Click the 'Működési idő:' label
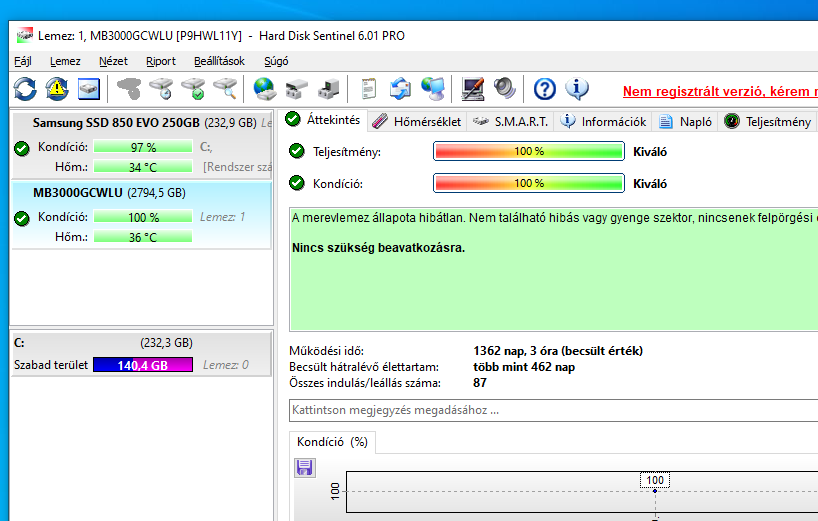The height and width of the screenshot is (521, 818). click(327, 351)
